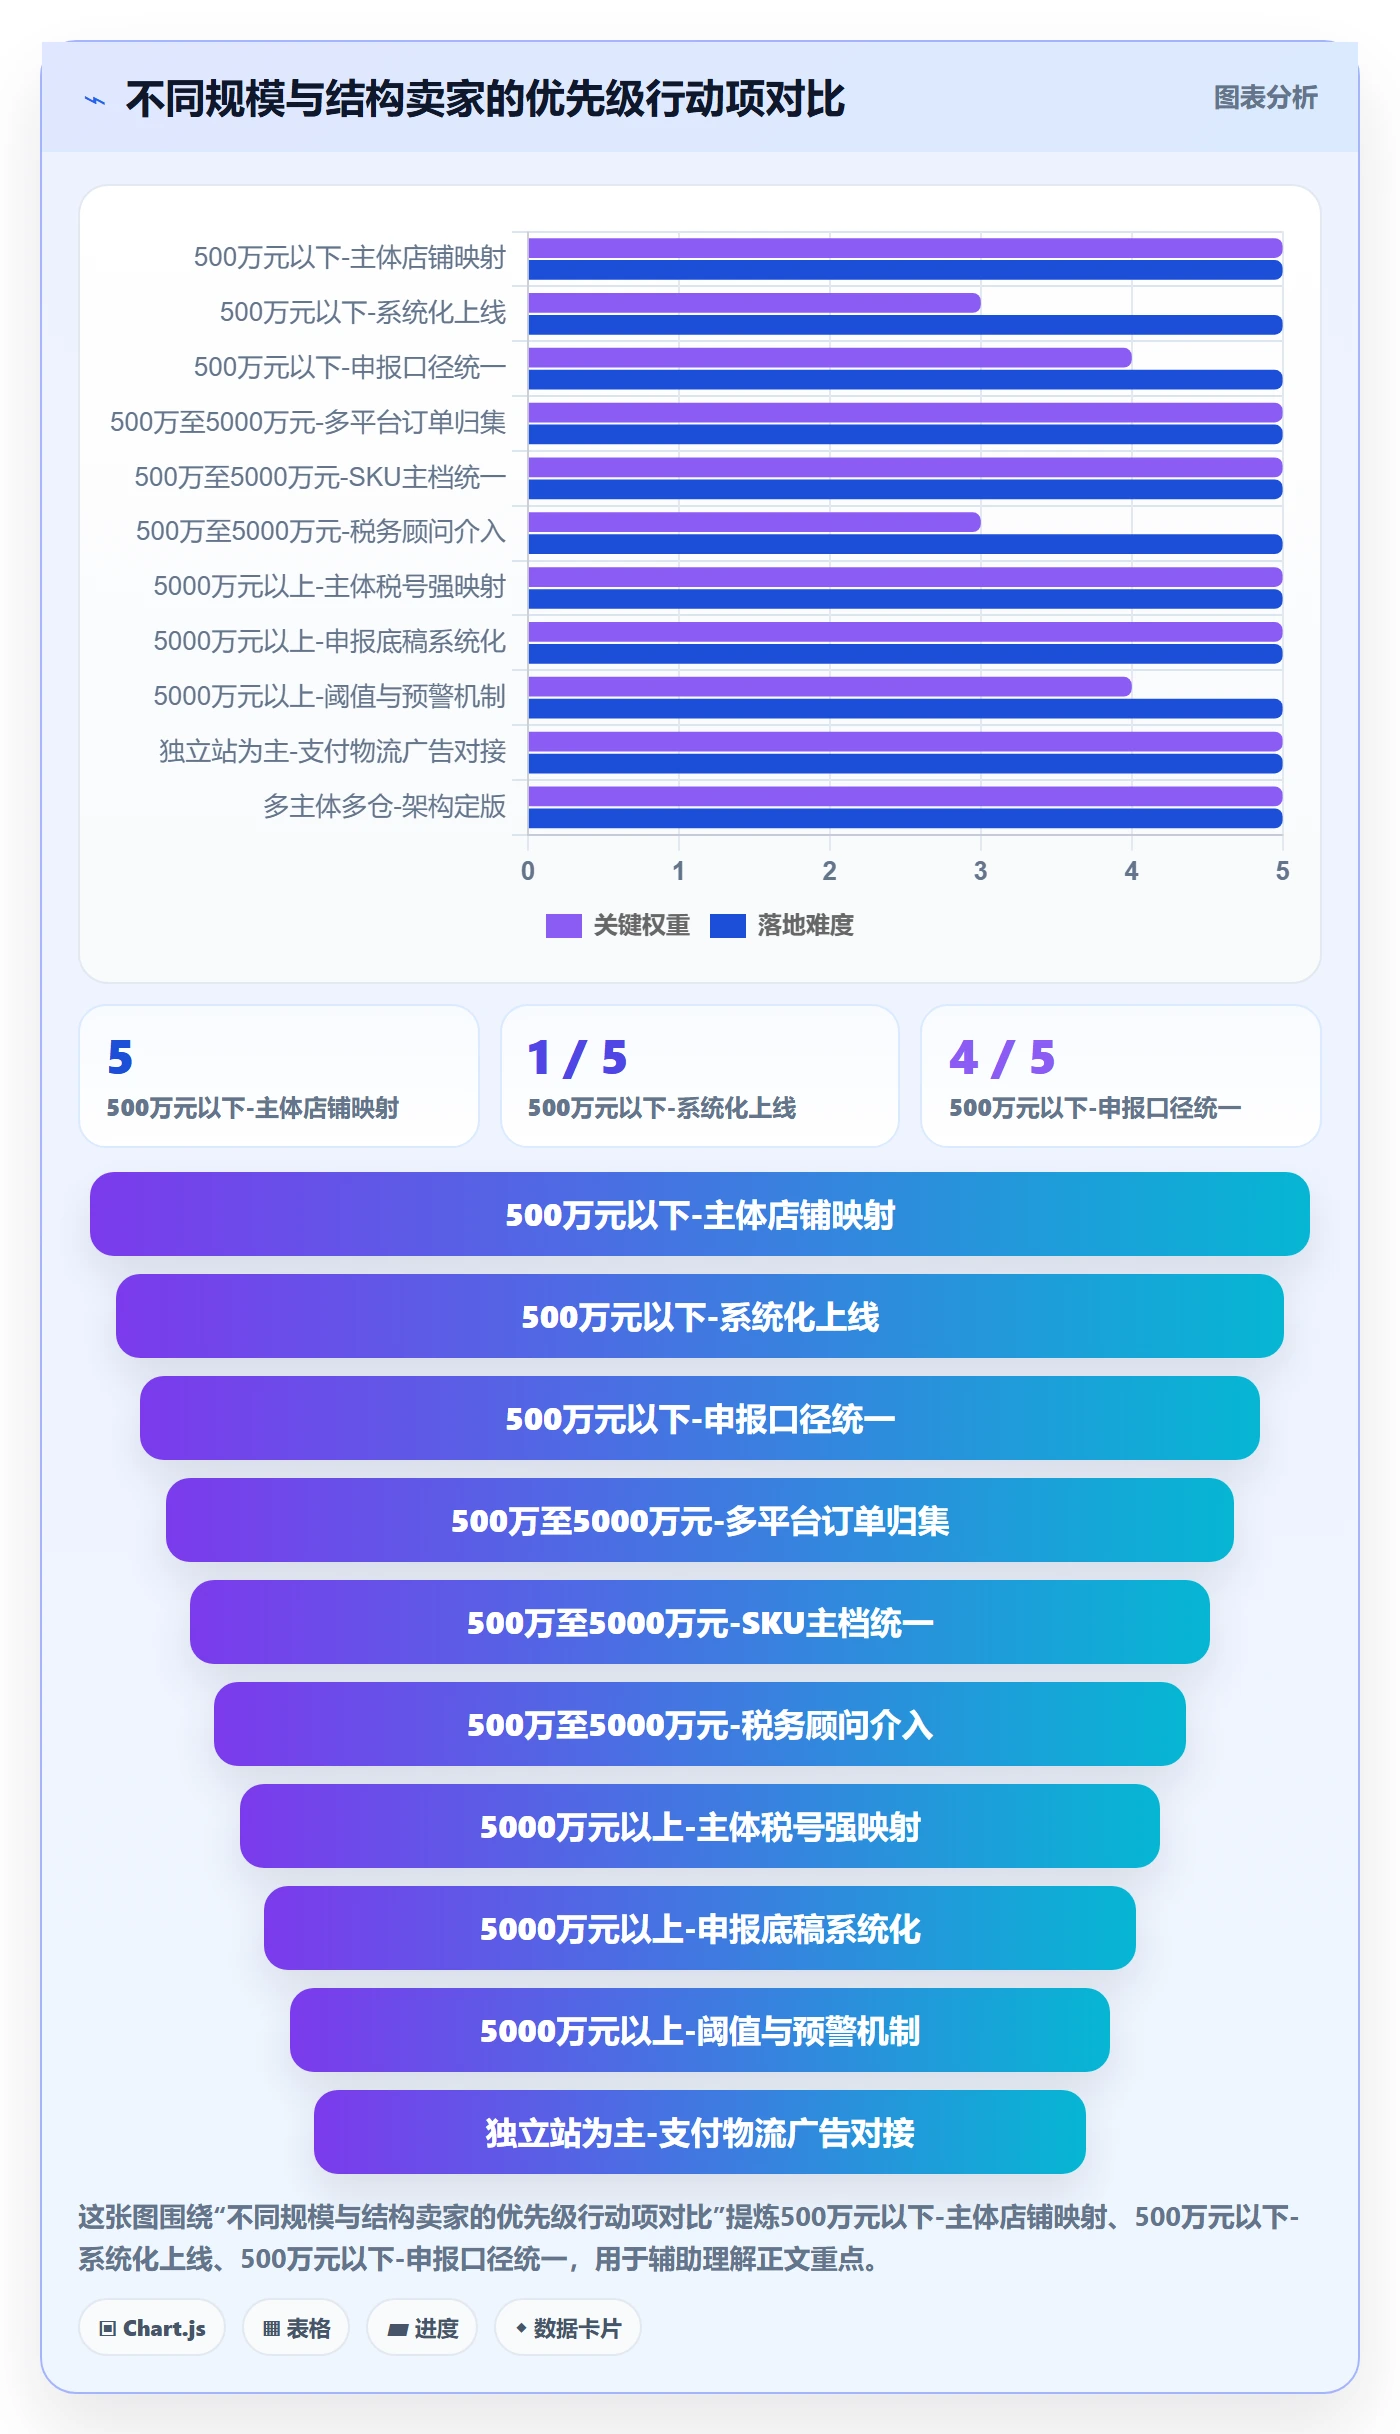Click the 表格 tag chip
Screen dimensions: 1400x2434
296,2328
